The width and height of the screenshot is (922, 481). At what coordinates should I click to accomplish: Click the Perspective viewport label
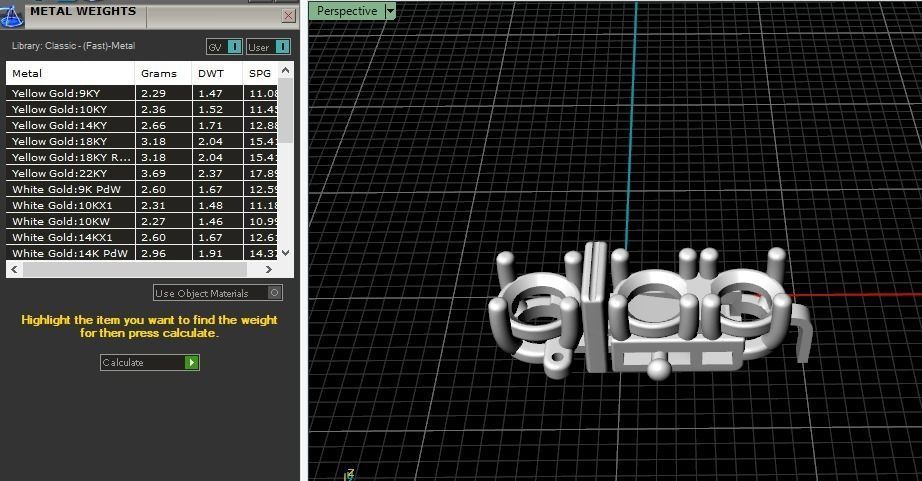347,11
